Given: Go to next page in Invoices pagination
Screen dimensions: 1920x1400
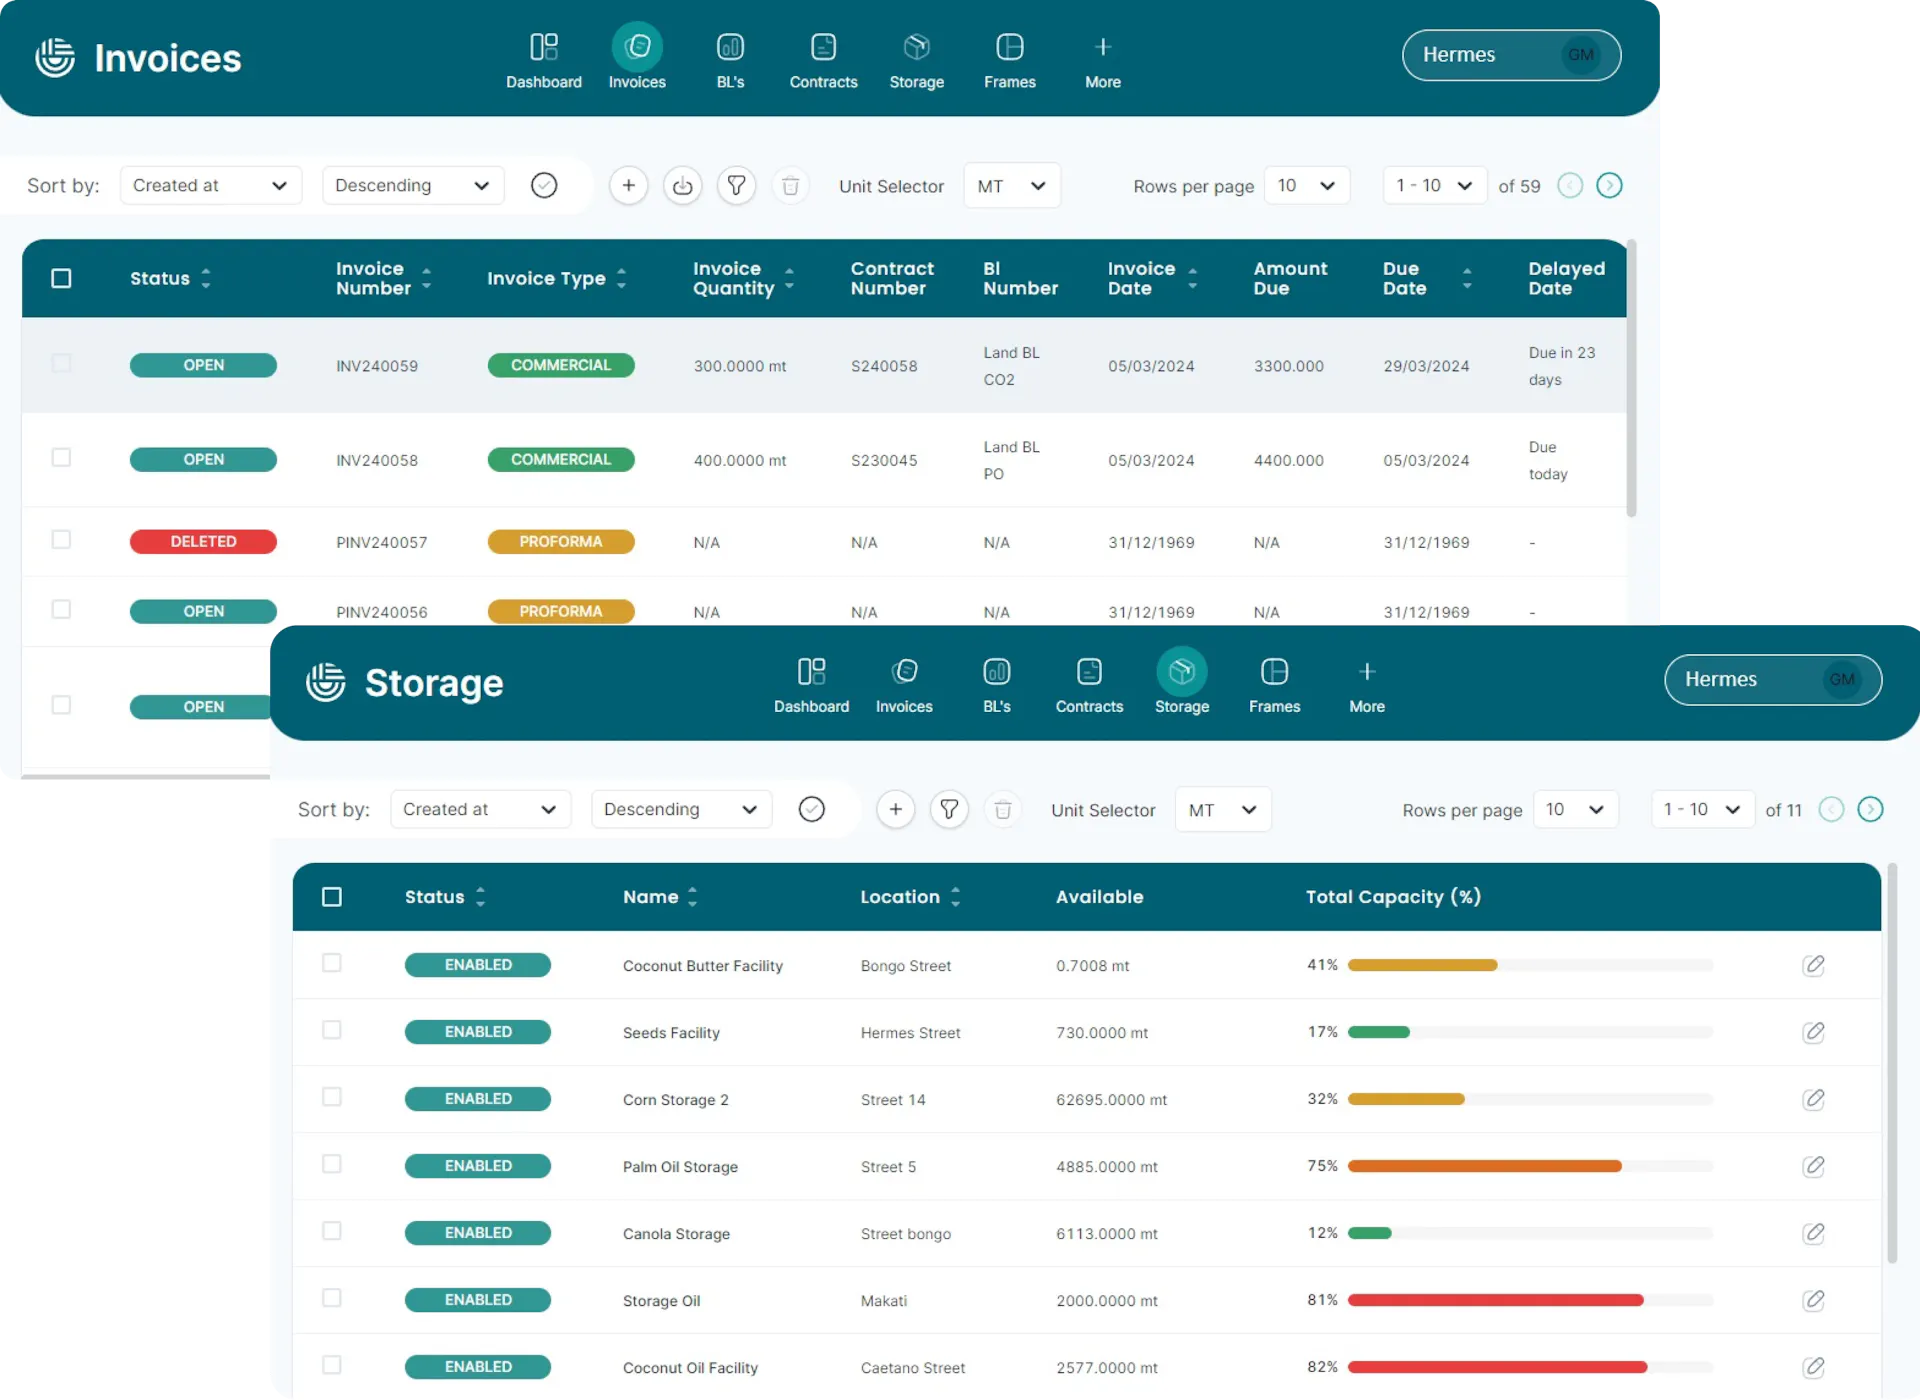Looking at the screenshot, I should [x=1609, y=186].
